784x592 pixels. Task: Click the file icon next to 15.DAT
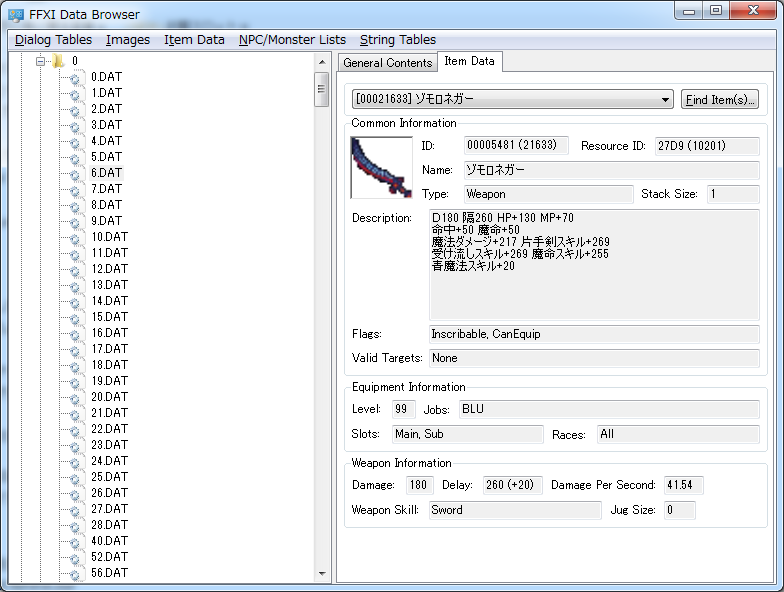pyautogui.click(x=75, y=318)
